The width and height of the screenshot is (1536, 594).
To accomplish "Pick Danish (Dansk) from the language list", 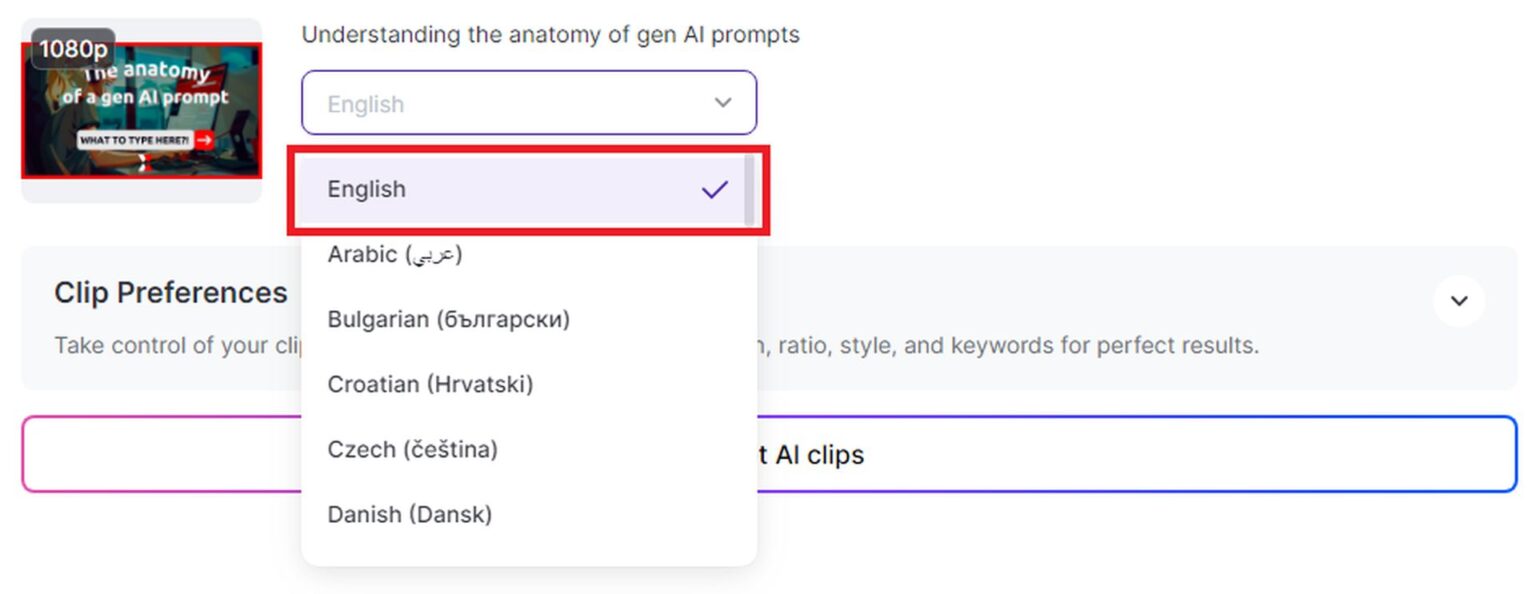I will click(409, 514).
